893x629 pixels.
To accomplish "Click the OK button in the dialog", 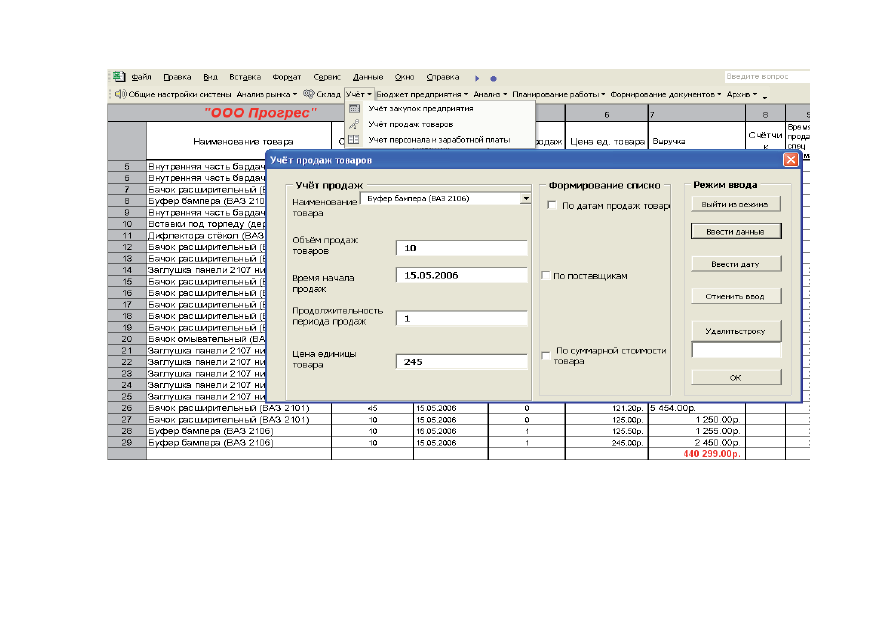I will tap(735, 377).
